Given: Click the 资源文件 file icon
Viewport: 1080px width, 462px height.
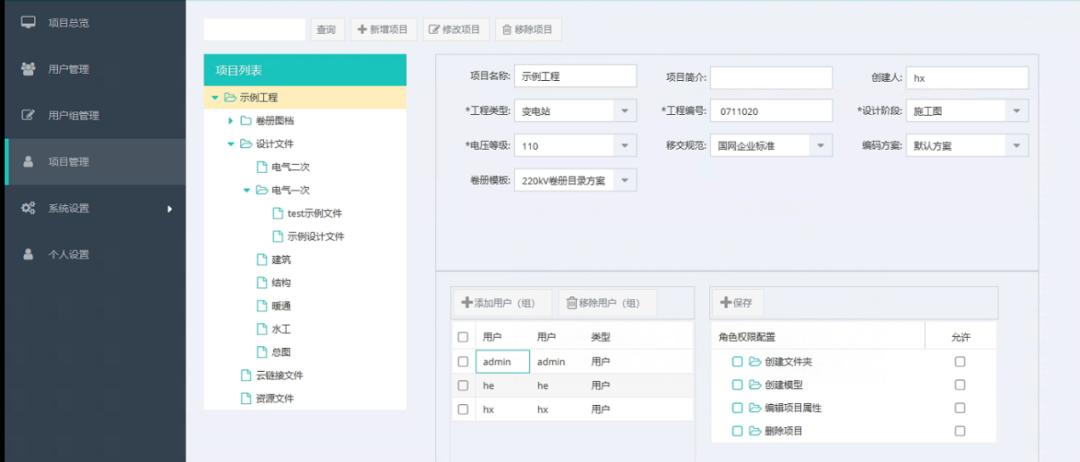Looking at the screenshot, I should pyautogui.click(x=246, y=398).
